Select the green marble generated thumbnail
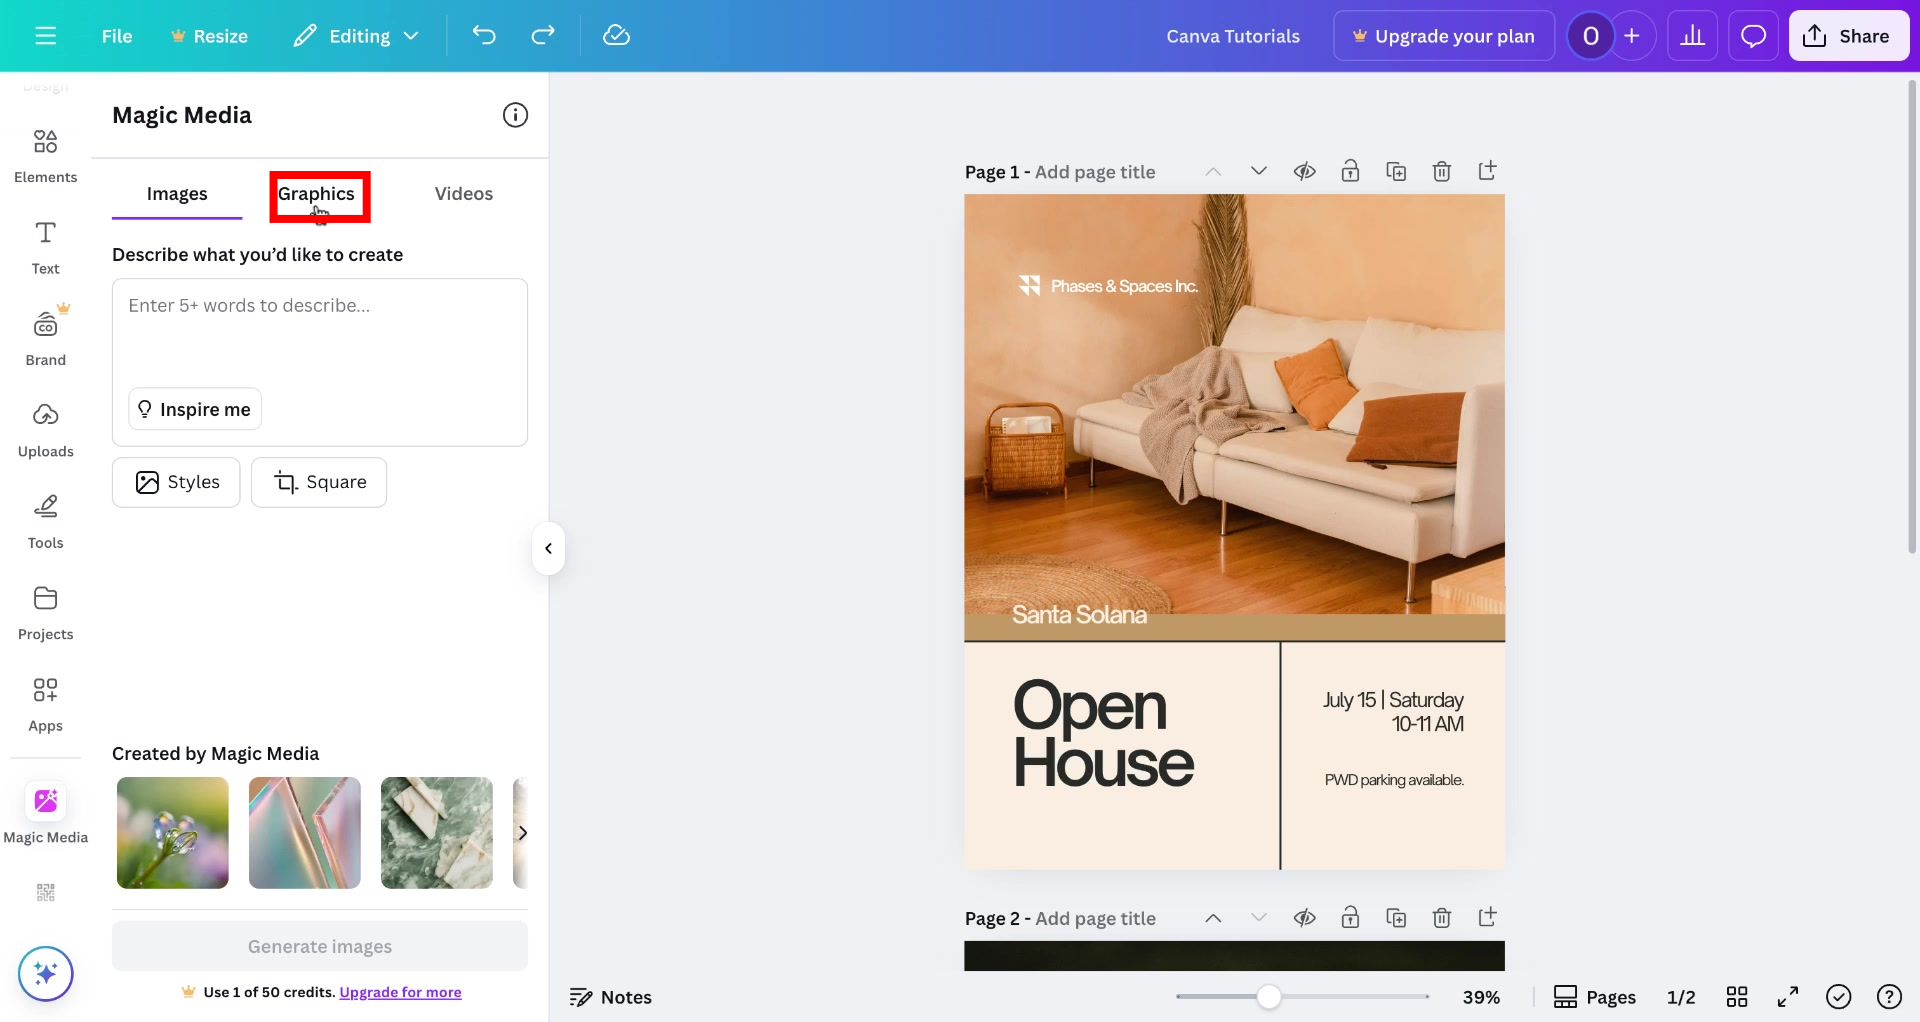The height and width of the screenshot is (1022, 1920). [436, 832]
